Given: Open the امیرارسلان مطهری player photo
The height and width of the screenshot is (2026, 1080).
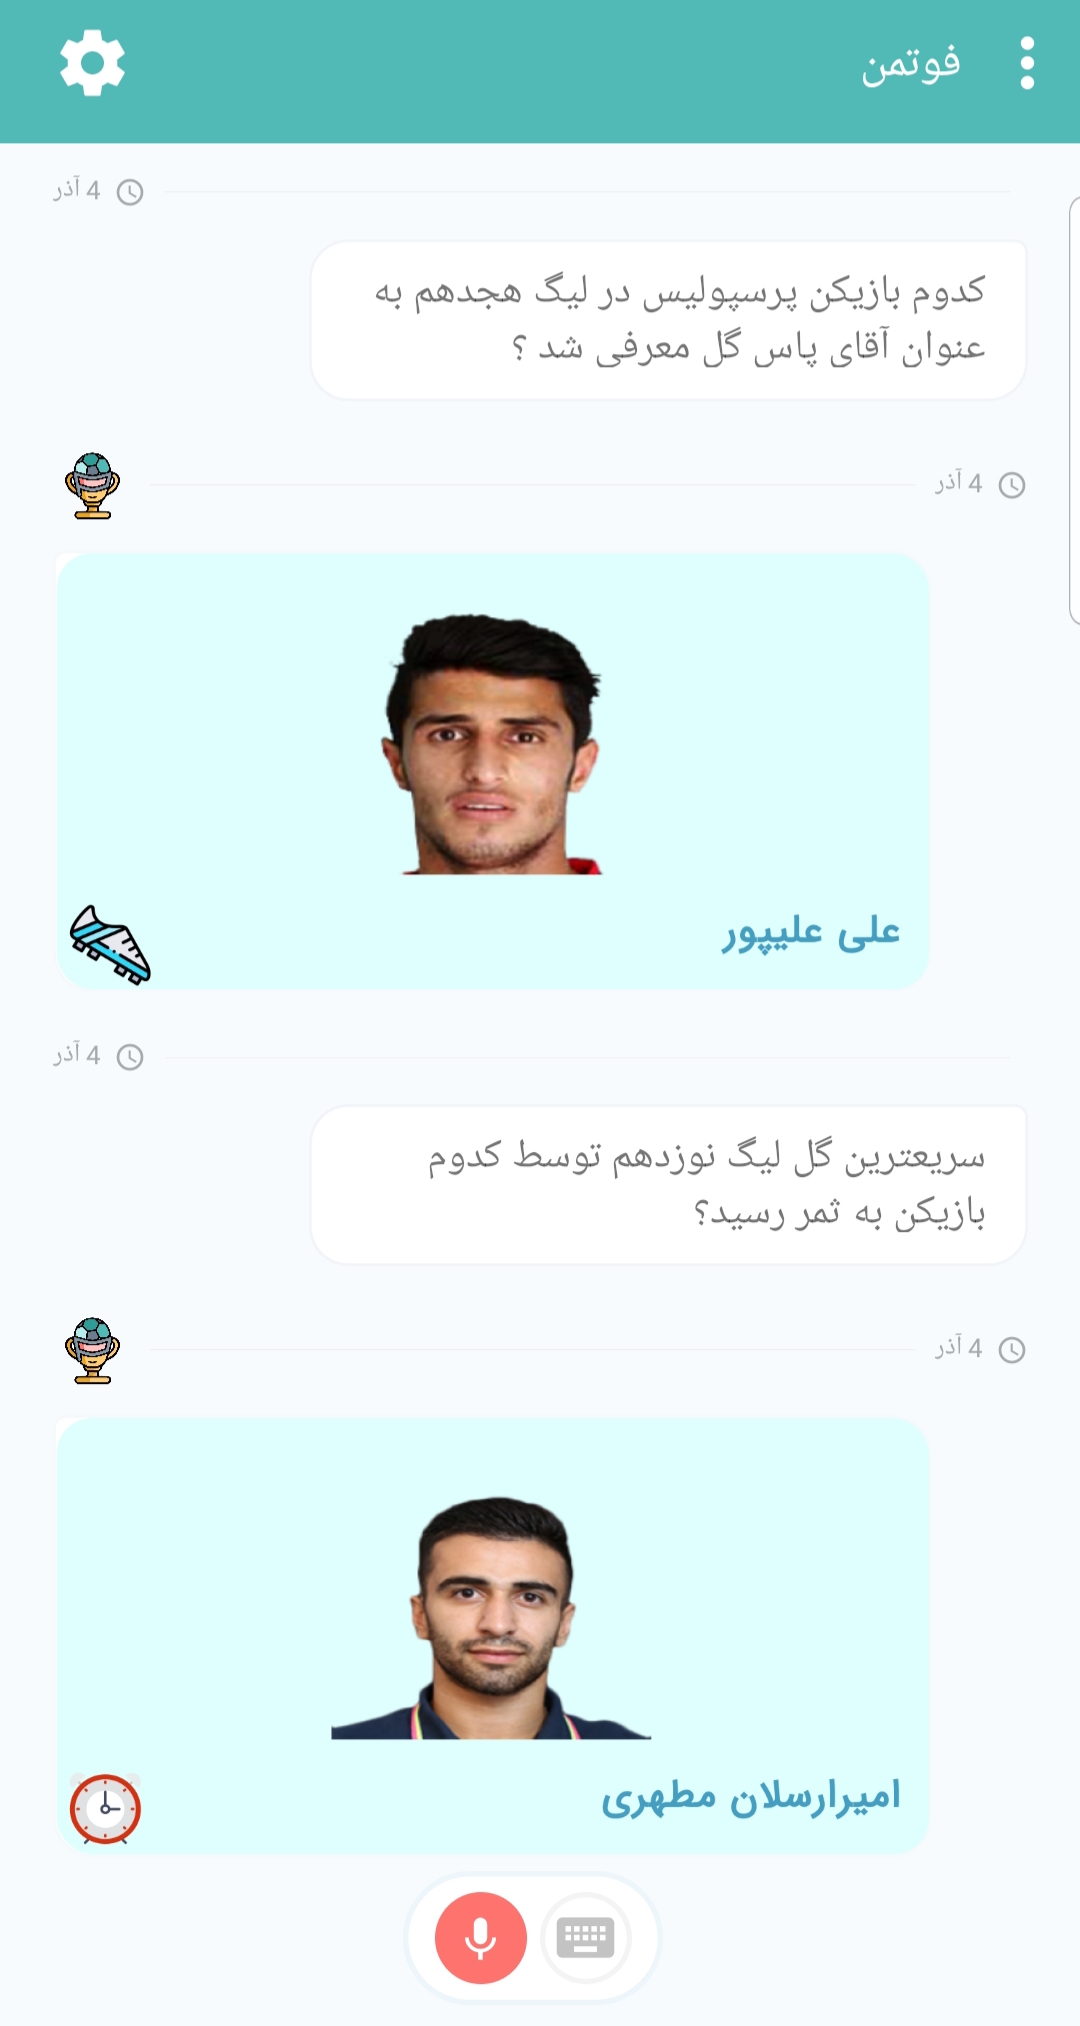Looking at the screenshot, I should point(492,1618).
